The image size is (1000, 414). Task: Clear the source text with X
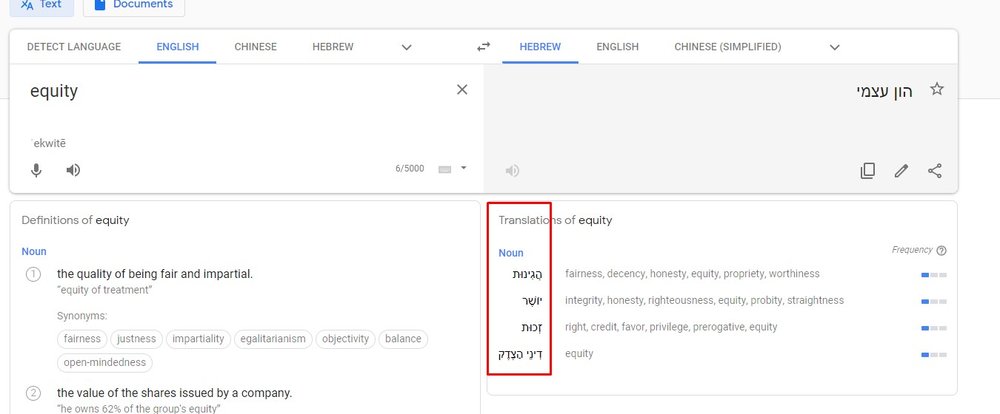(x=462, y=90)
